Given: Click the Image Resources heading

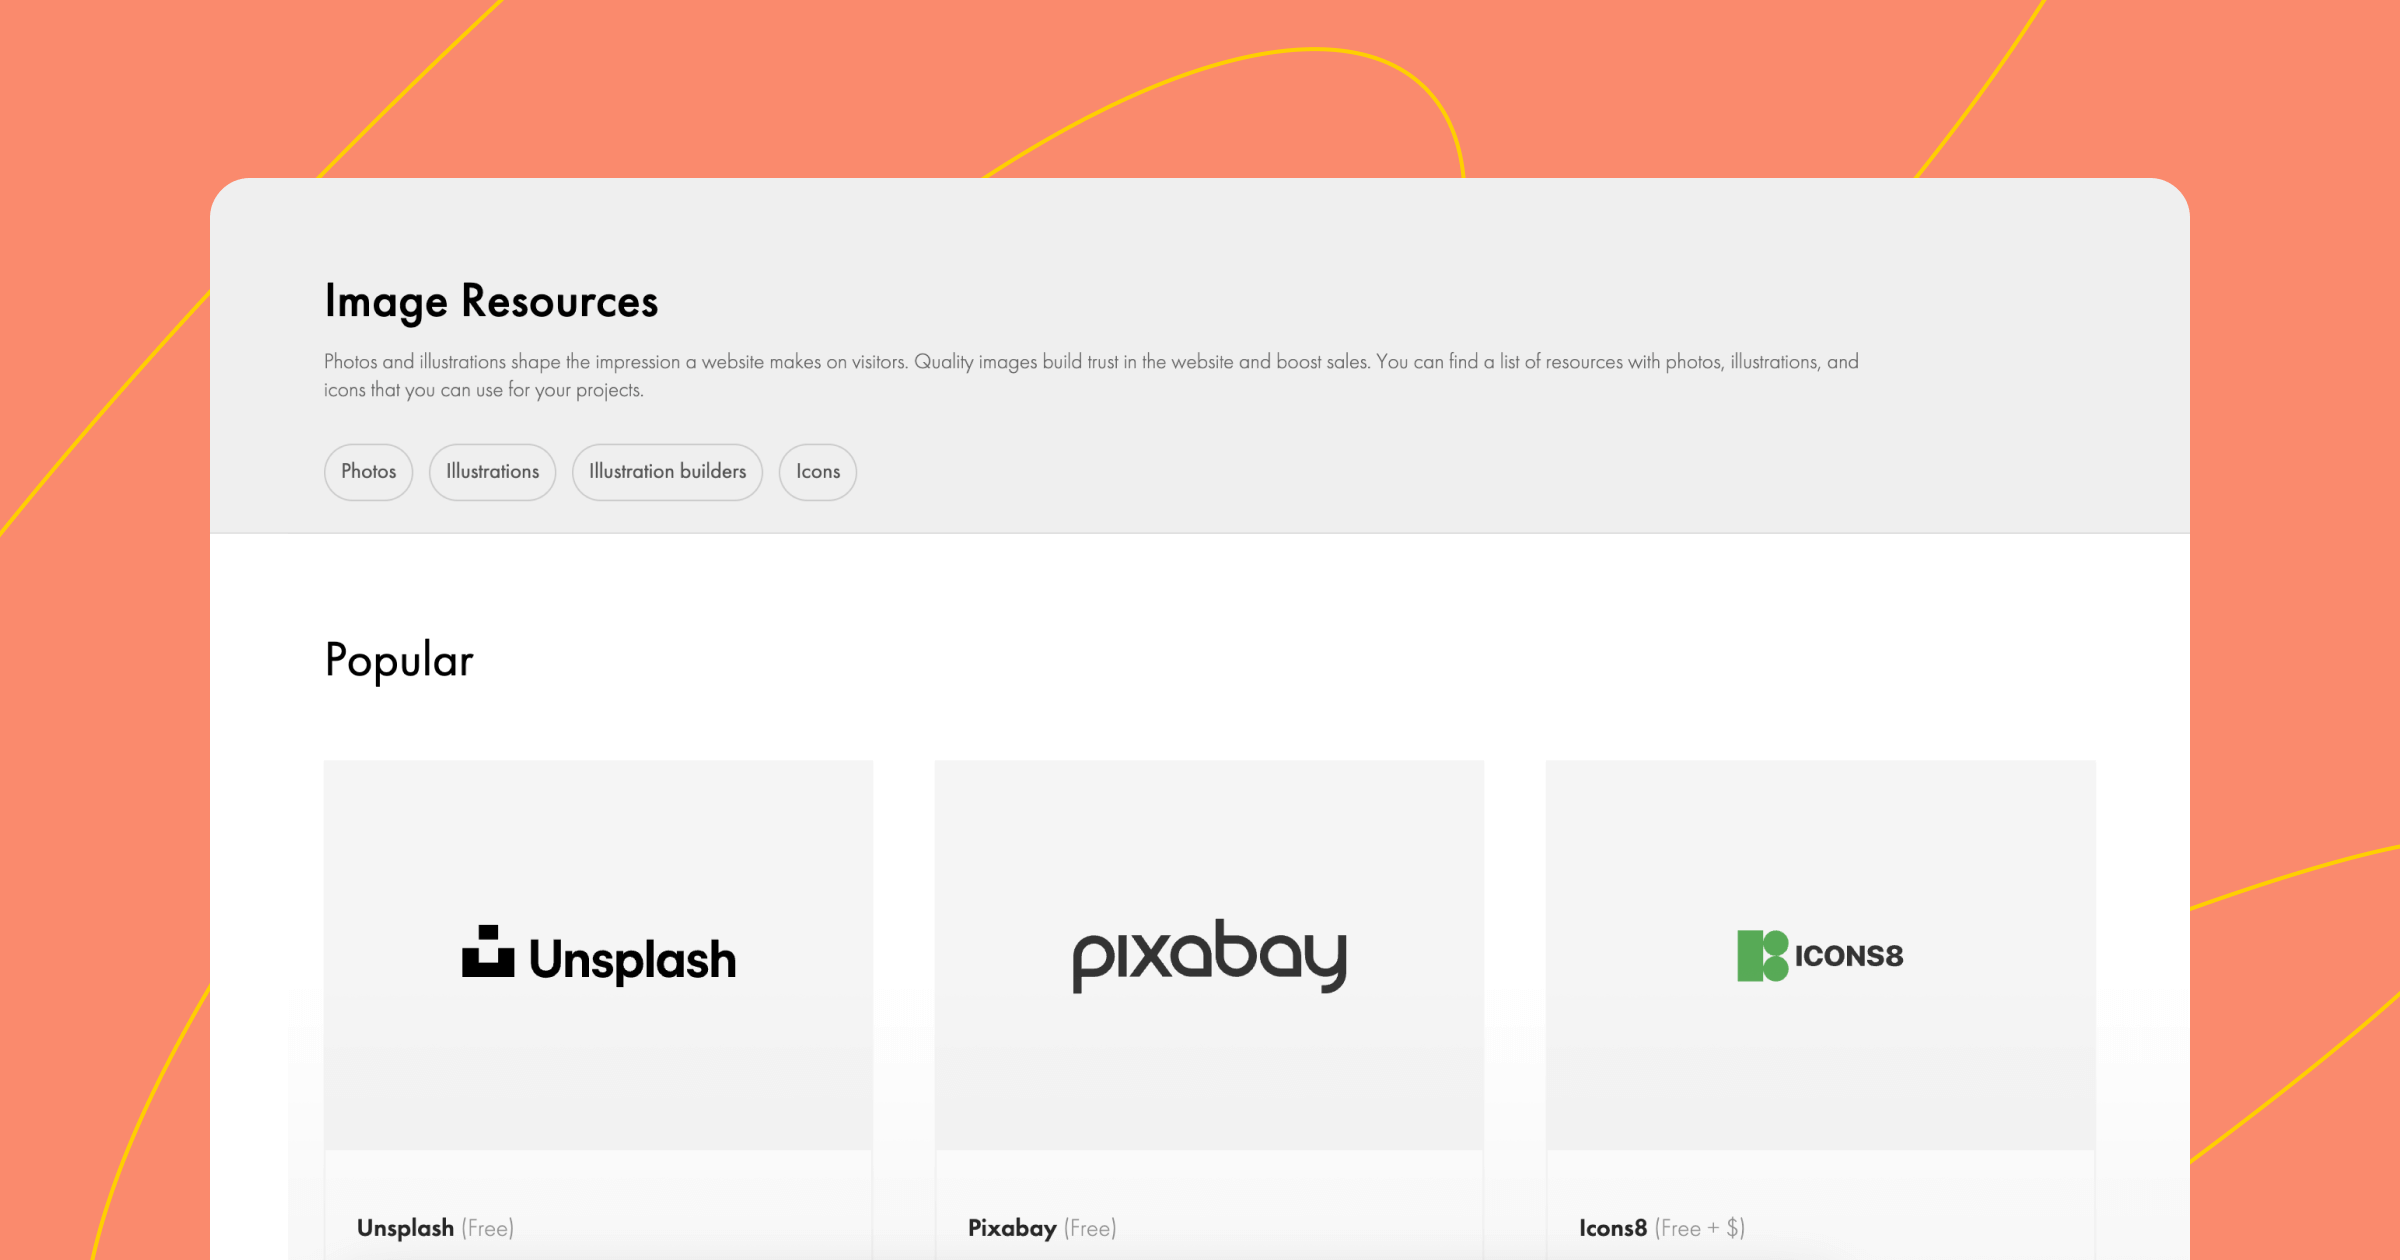Looking at the screenshot, I should coord(491,302).
